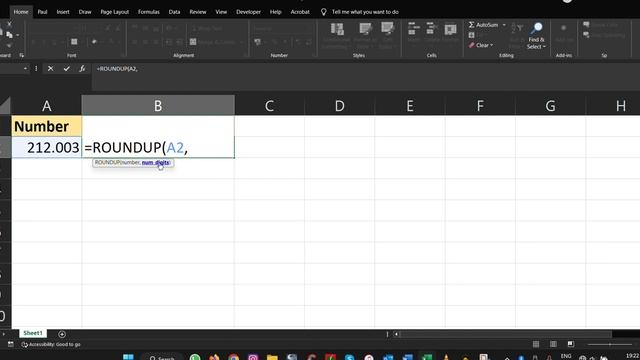640x360 pixels.
Task: Click the Windows taskbar Search box
Action: 162,358
